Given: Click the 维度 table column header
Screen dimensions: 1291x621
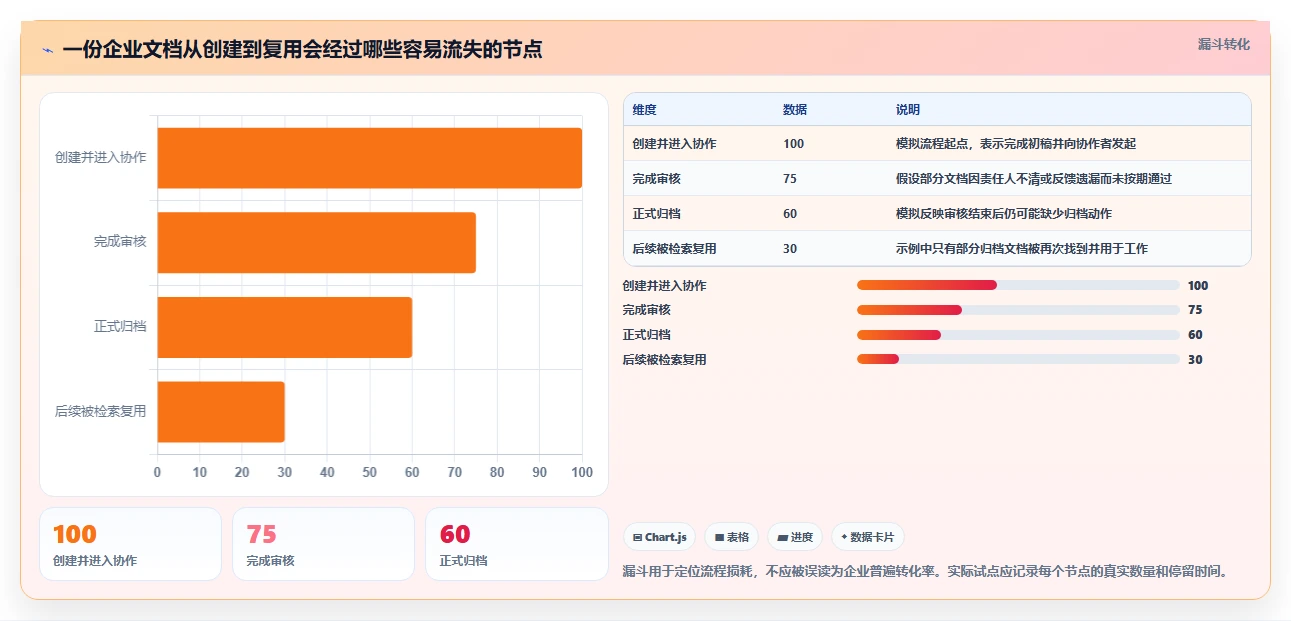Looking at the screenshot, I should click(645, 110).
